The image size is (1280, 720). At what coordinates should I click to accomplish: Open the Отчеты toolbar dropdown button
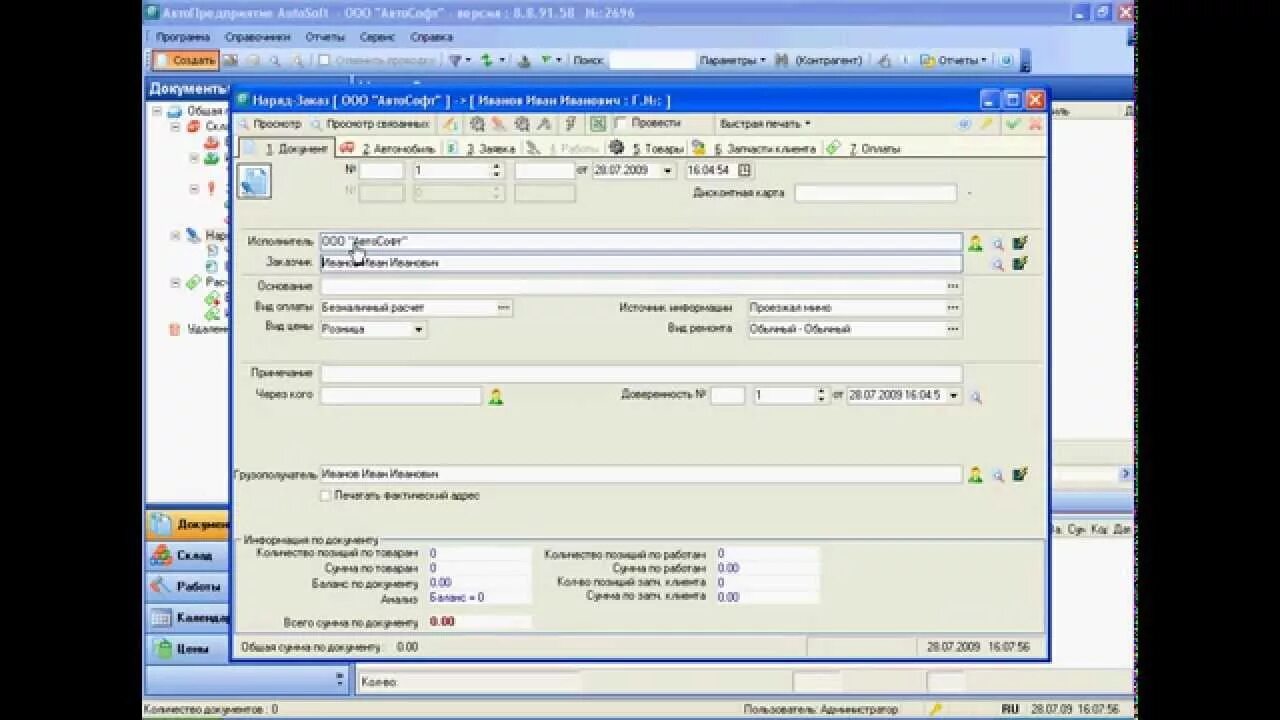[x=953, y=60]
